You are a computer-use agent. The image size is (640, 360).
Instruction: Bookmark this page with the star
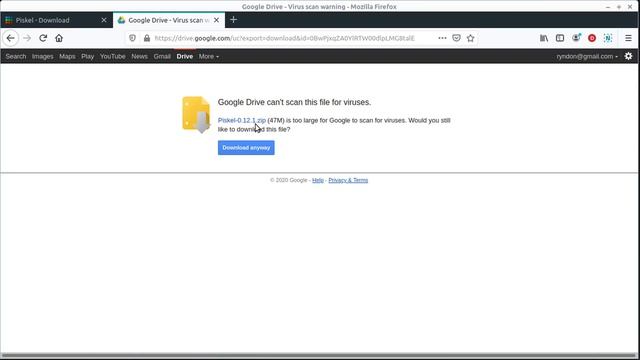pyautogui.click(x=471, y=38)
